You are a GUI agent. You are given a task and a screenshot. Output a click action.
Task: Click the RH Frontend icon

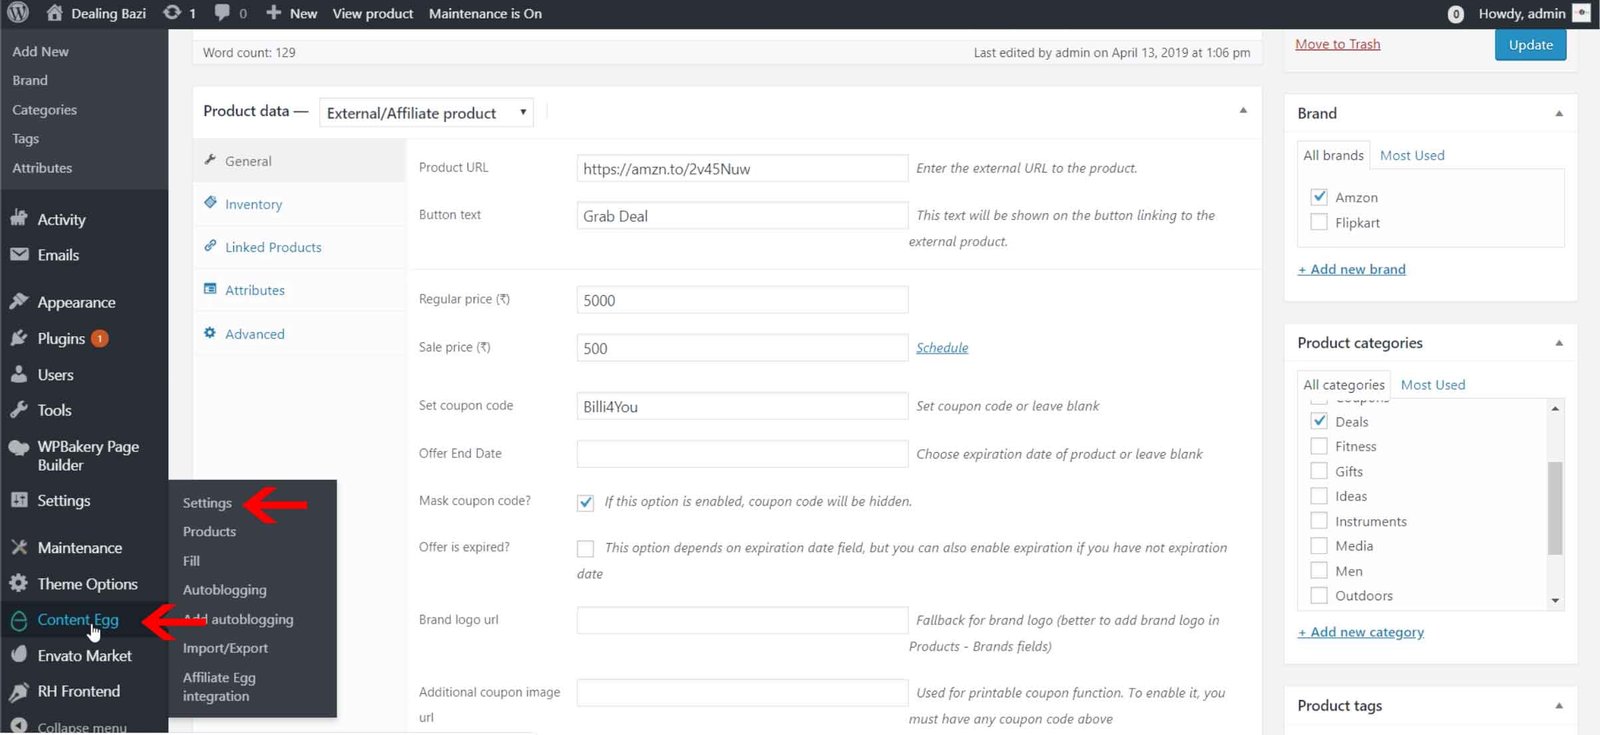coord(19,691)
